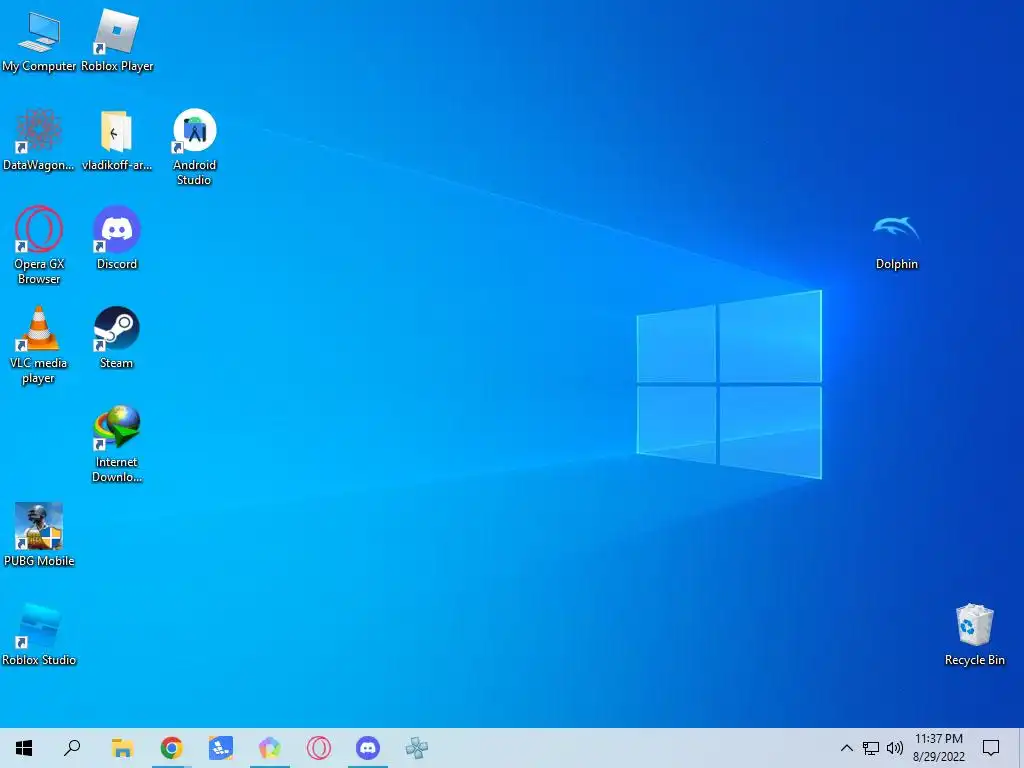Select the DataWagon desktop shortcut
The width and height of the screenshot is (1024, 768).
[39, 140]
